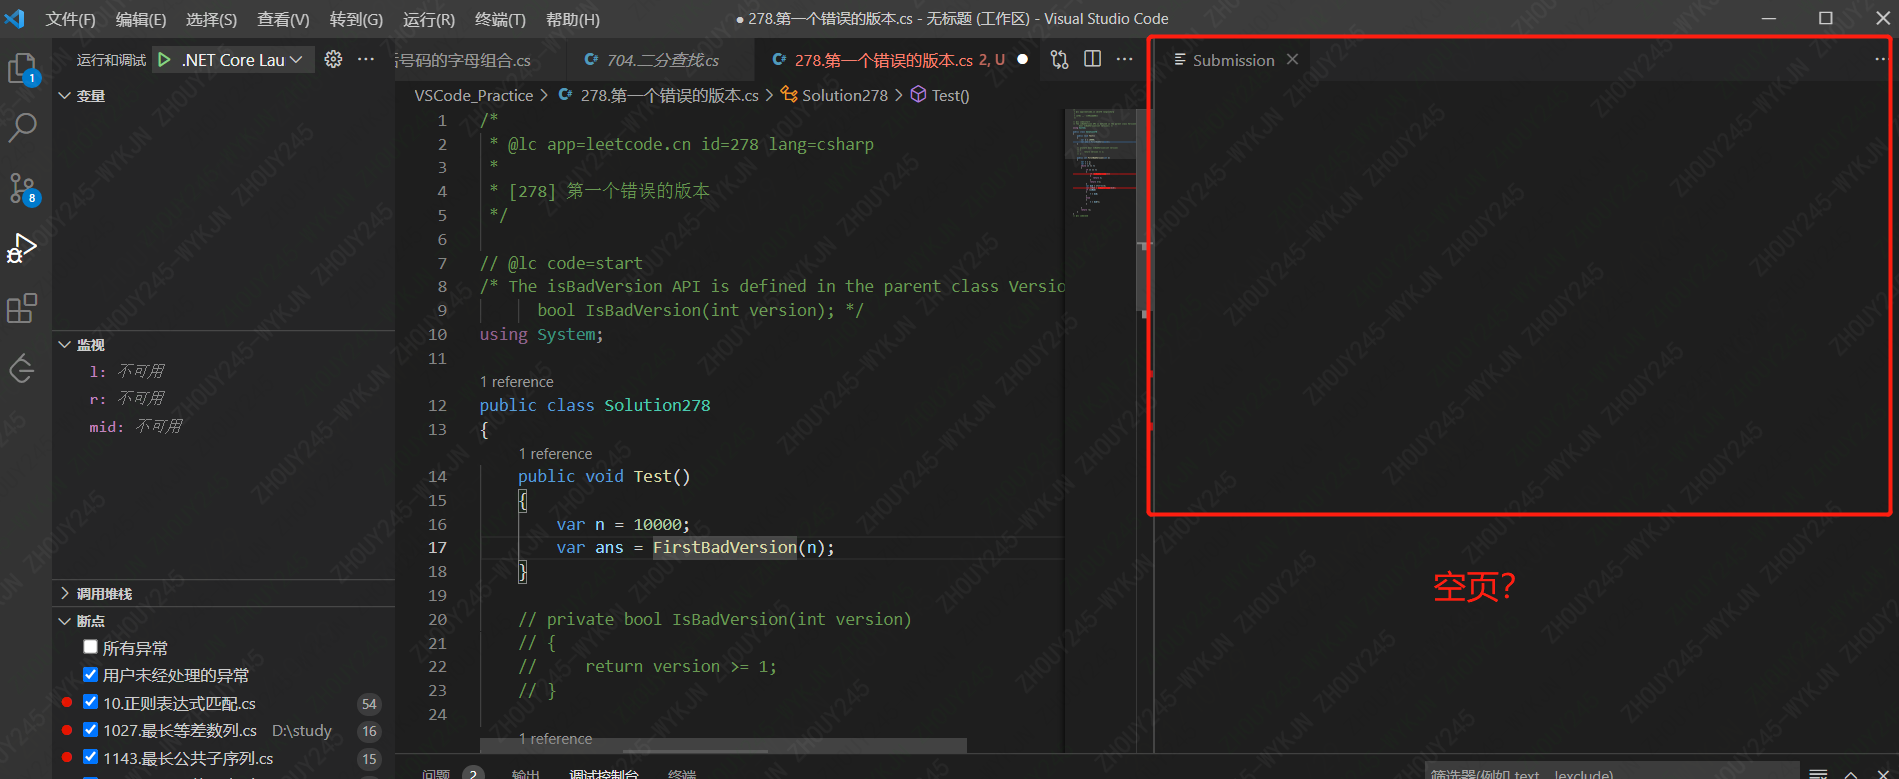This screenshot has width=1899, height=779.
Task: Open the 终端(T) menu
Action: [x=500, y=19]
